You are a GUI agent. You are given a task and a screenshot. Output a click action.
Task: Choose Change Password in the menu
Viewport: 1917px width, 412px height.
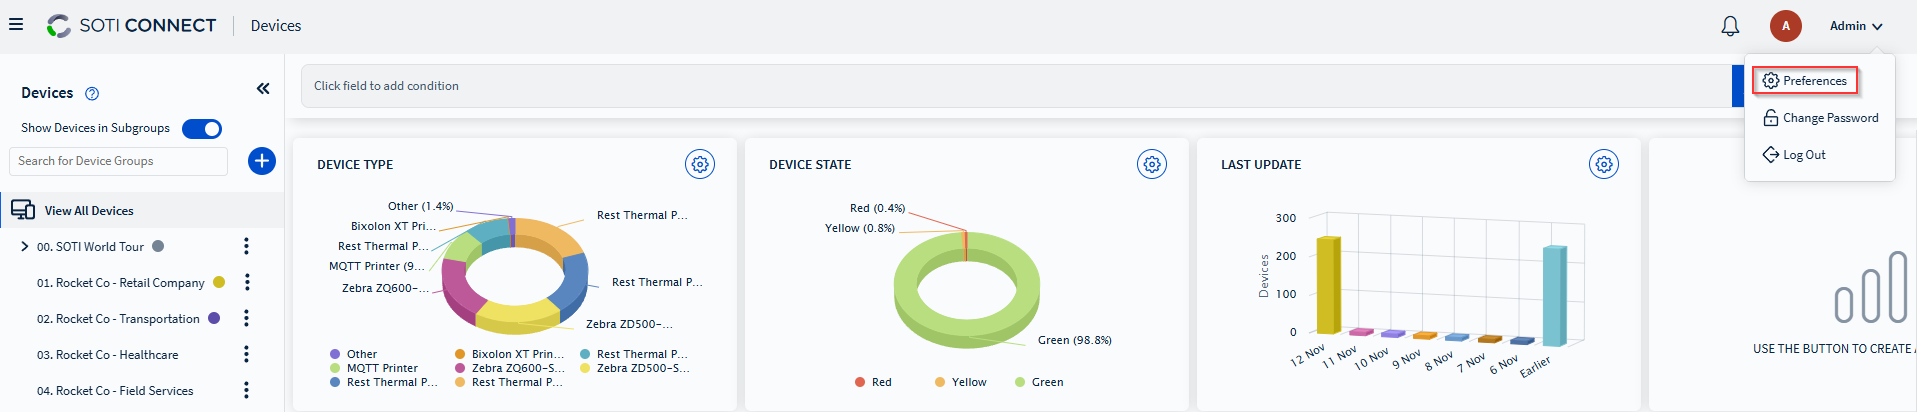point(1820,118)
